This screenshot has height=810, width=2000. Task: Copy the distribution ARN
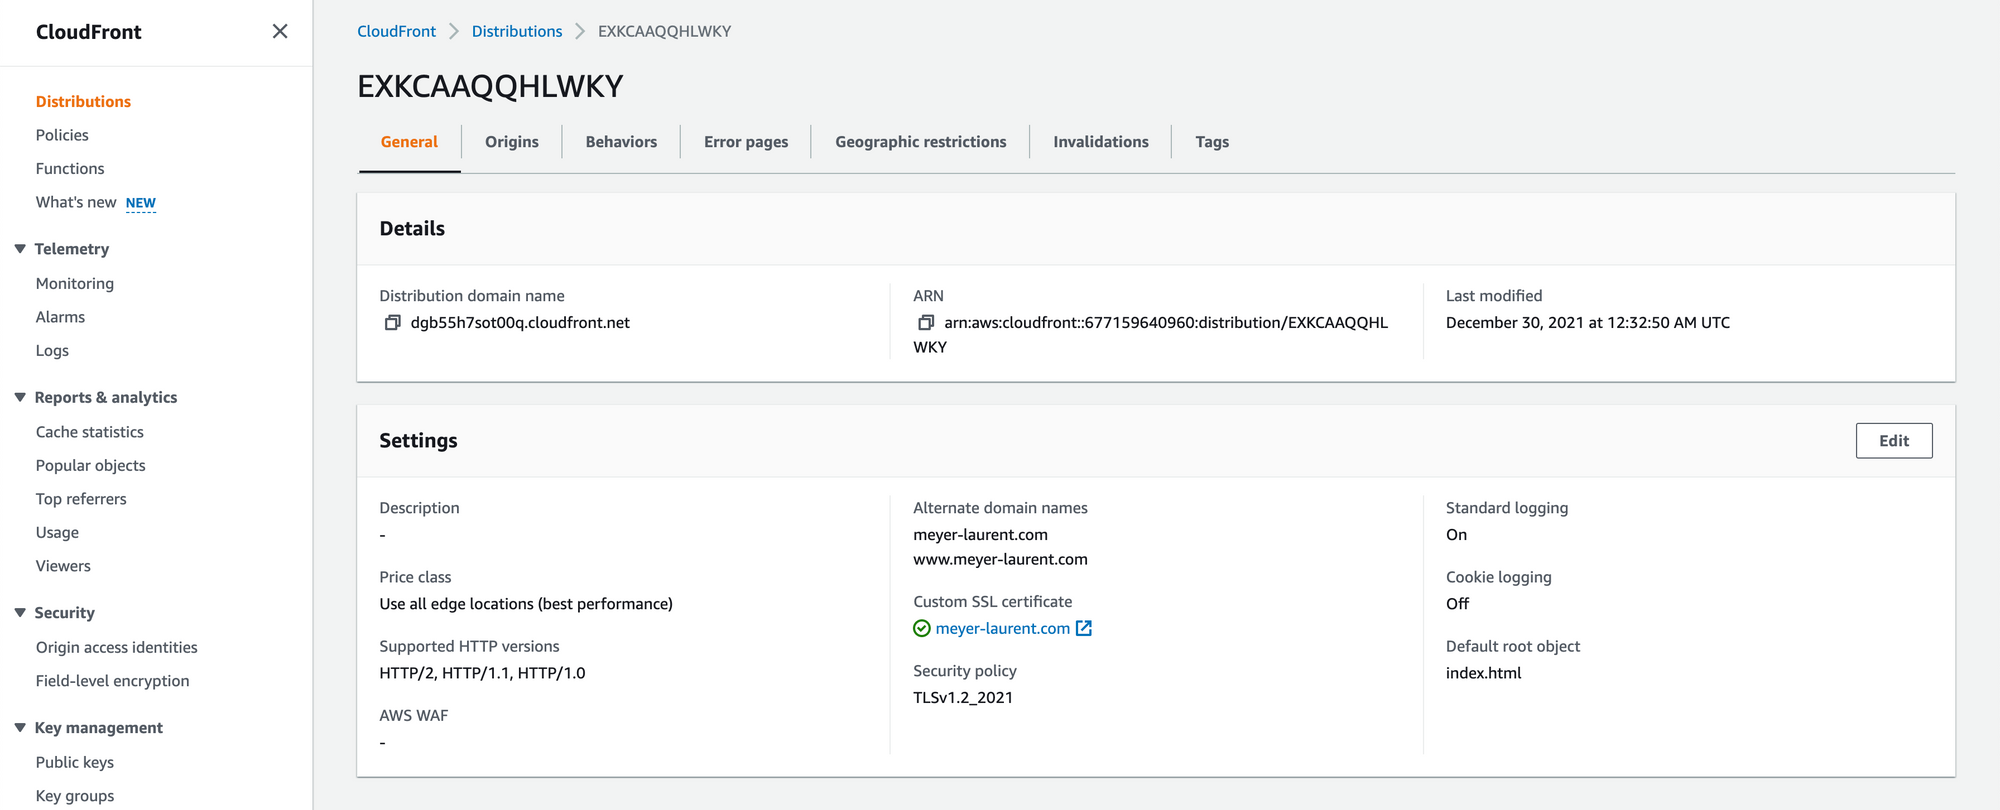point(926,322)
